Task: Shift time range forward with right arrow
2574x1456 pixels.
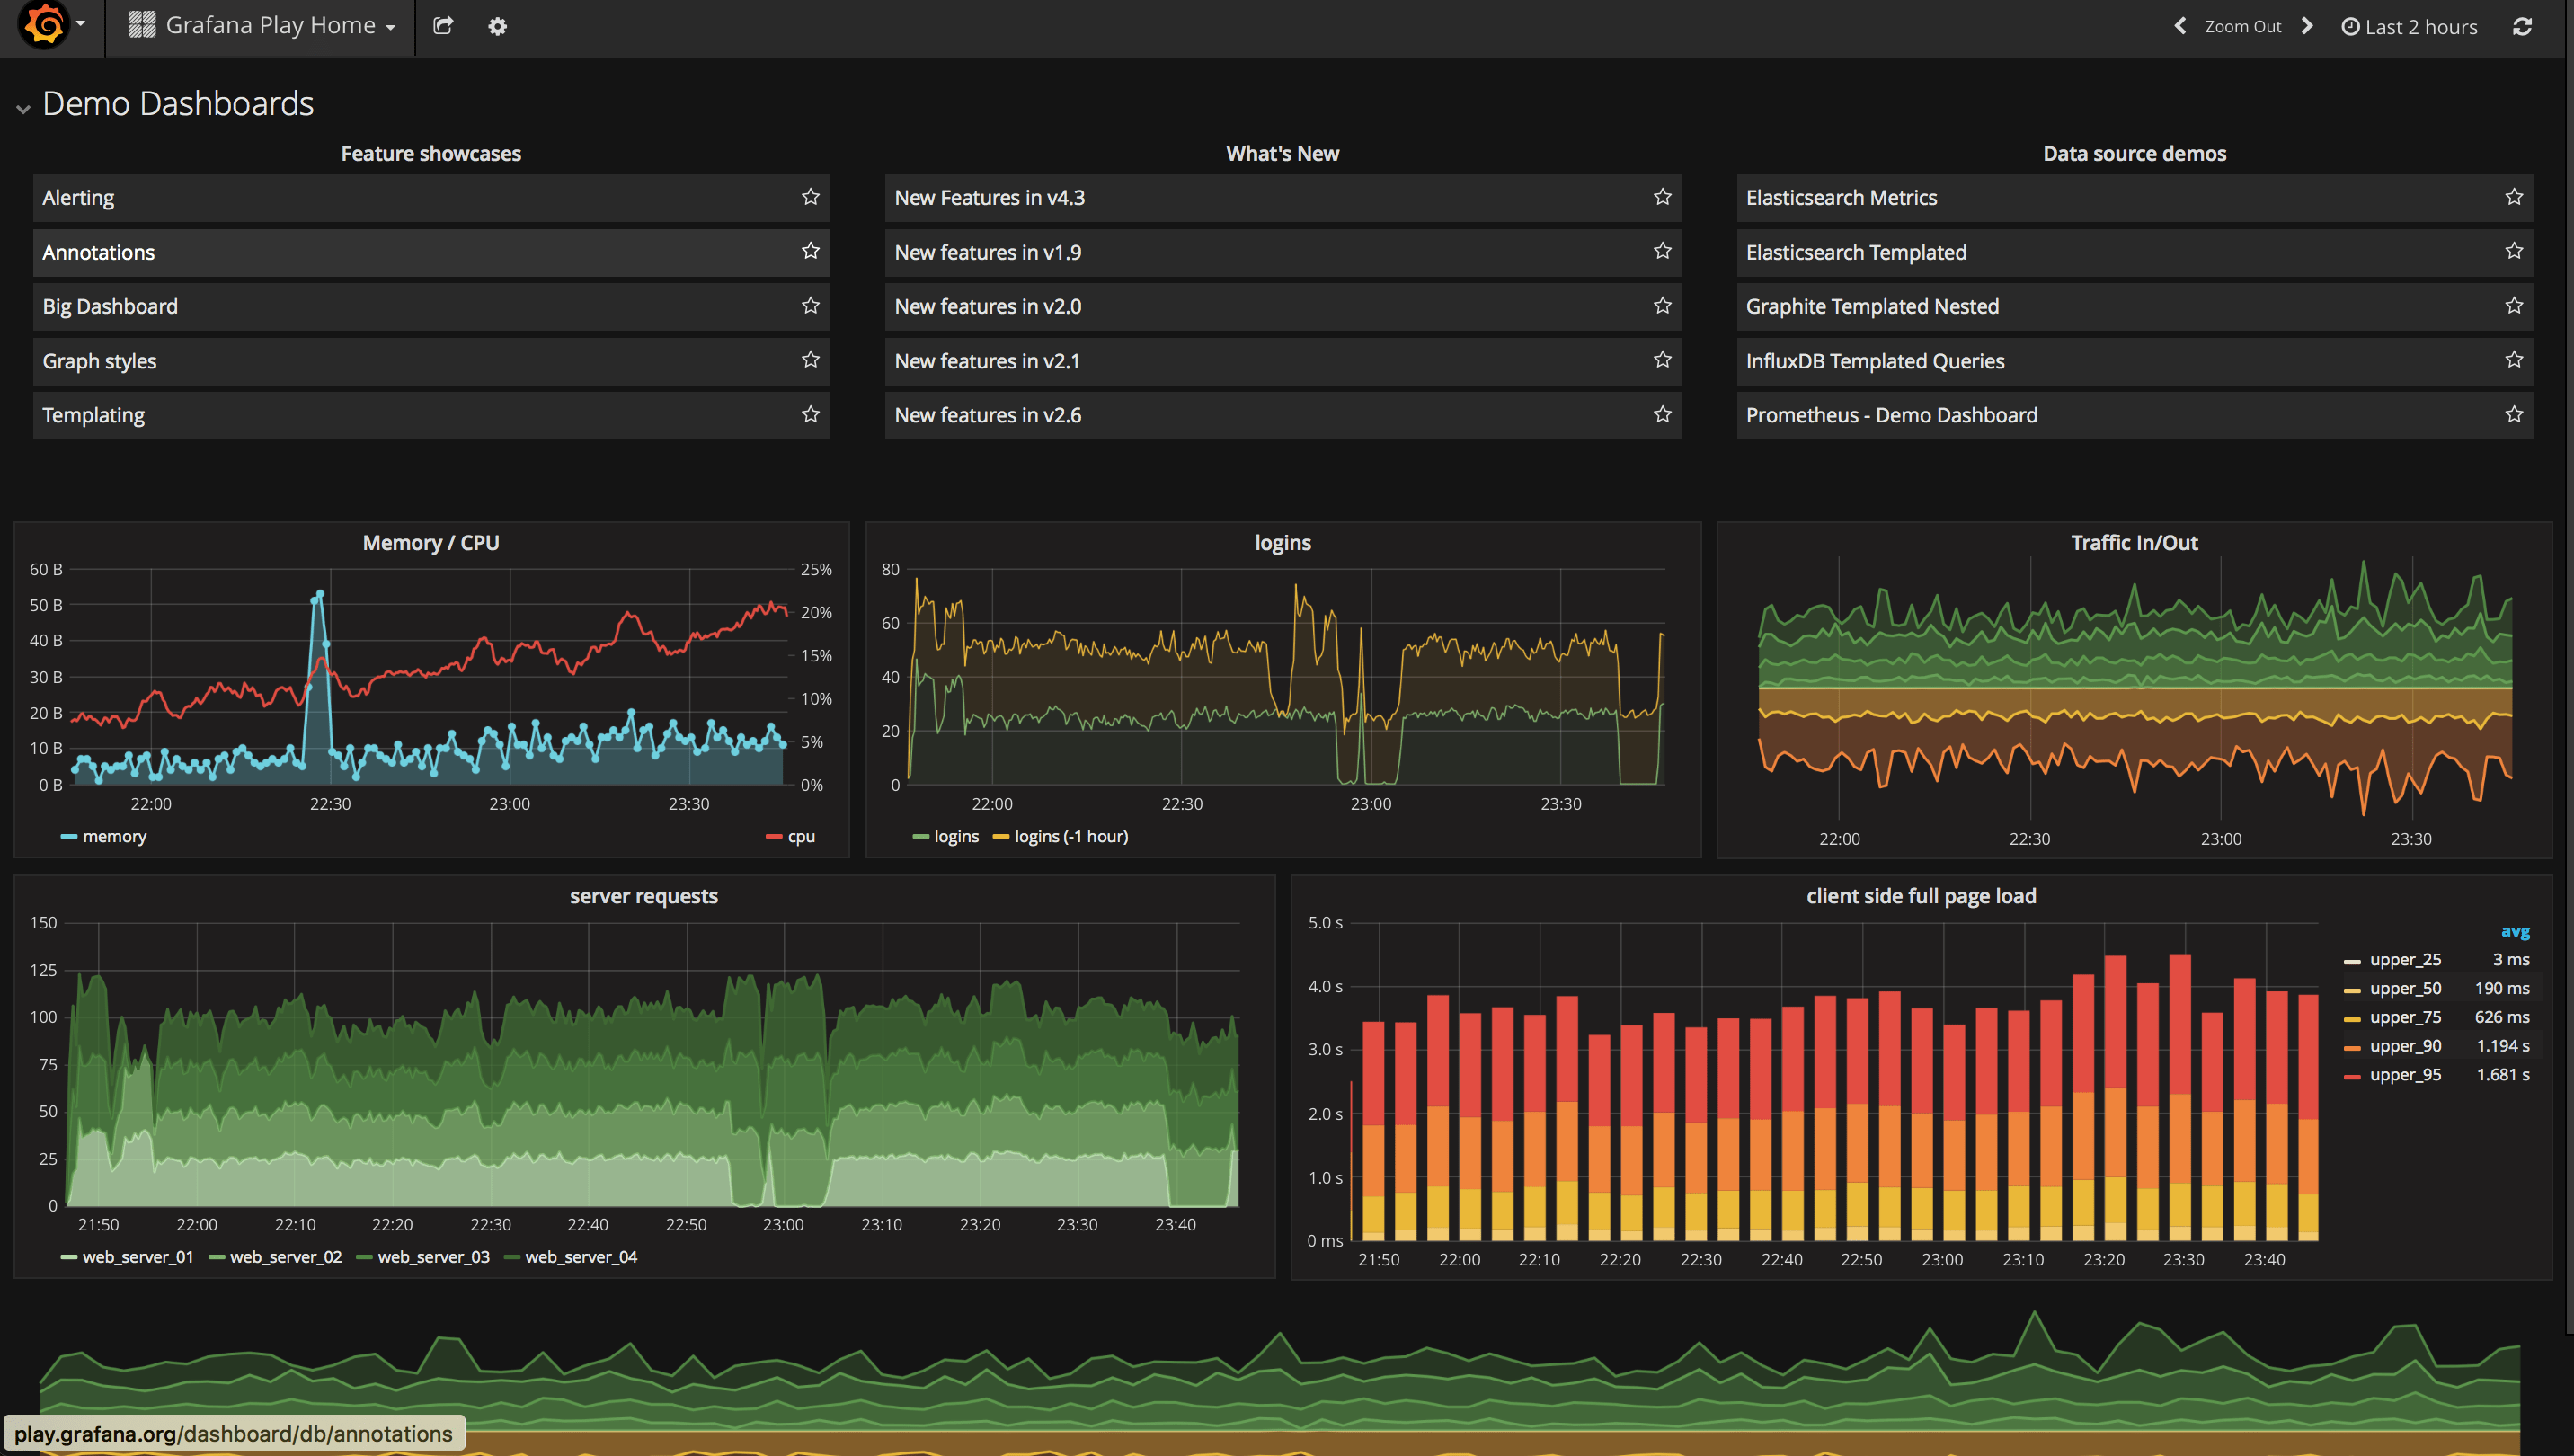Action: pyautogui.click(x=2307, y=26)
